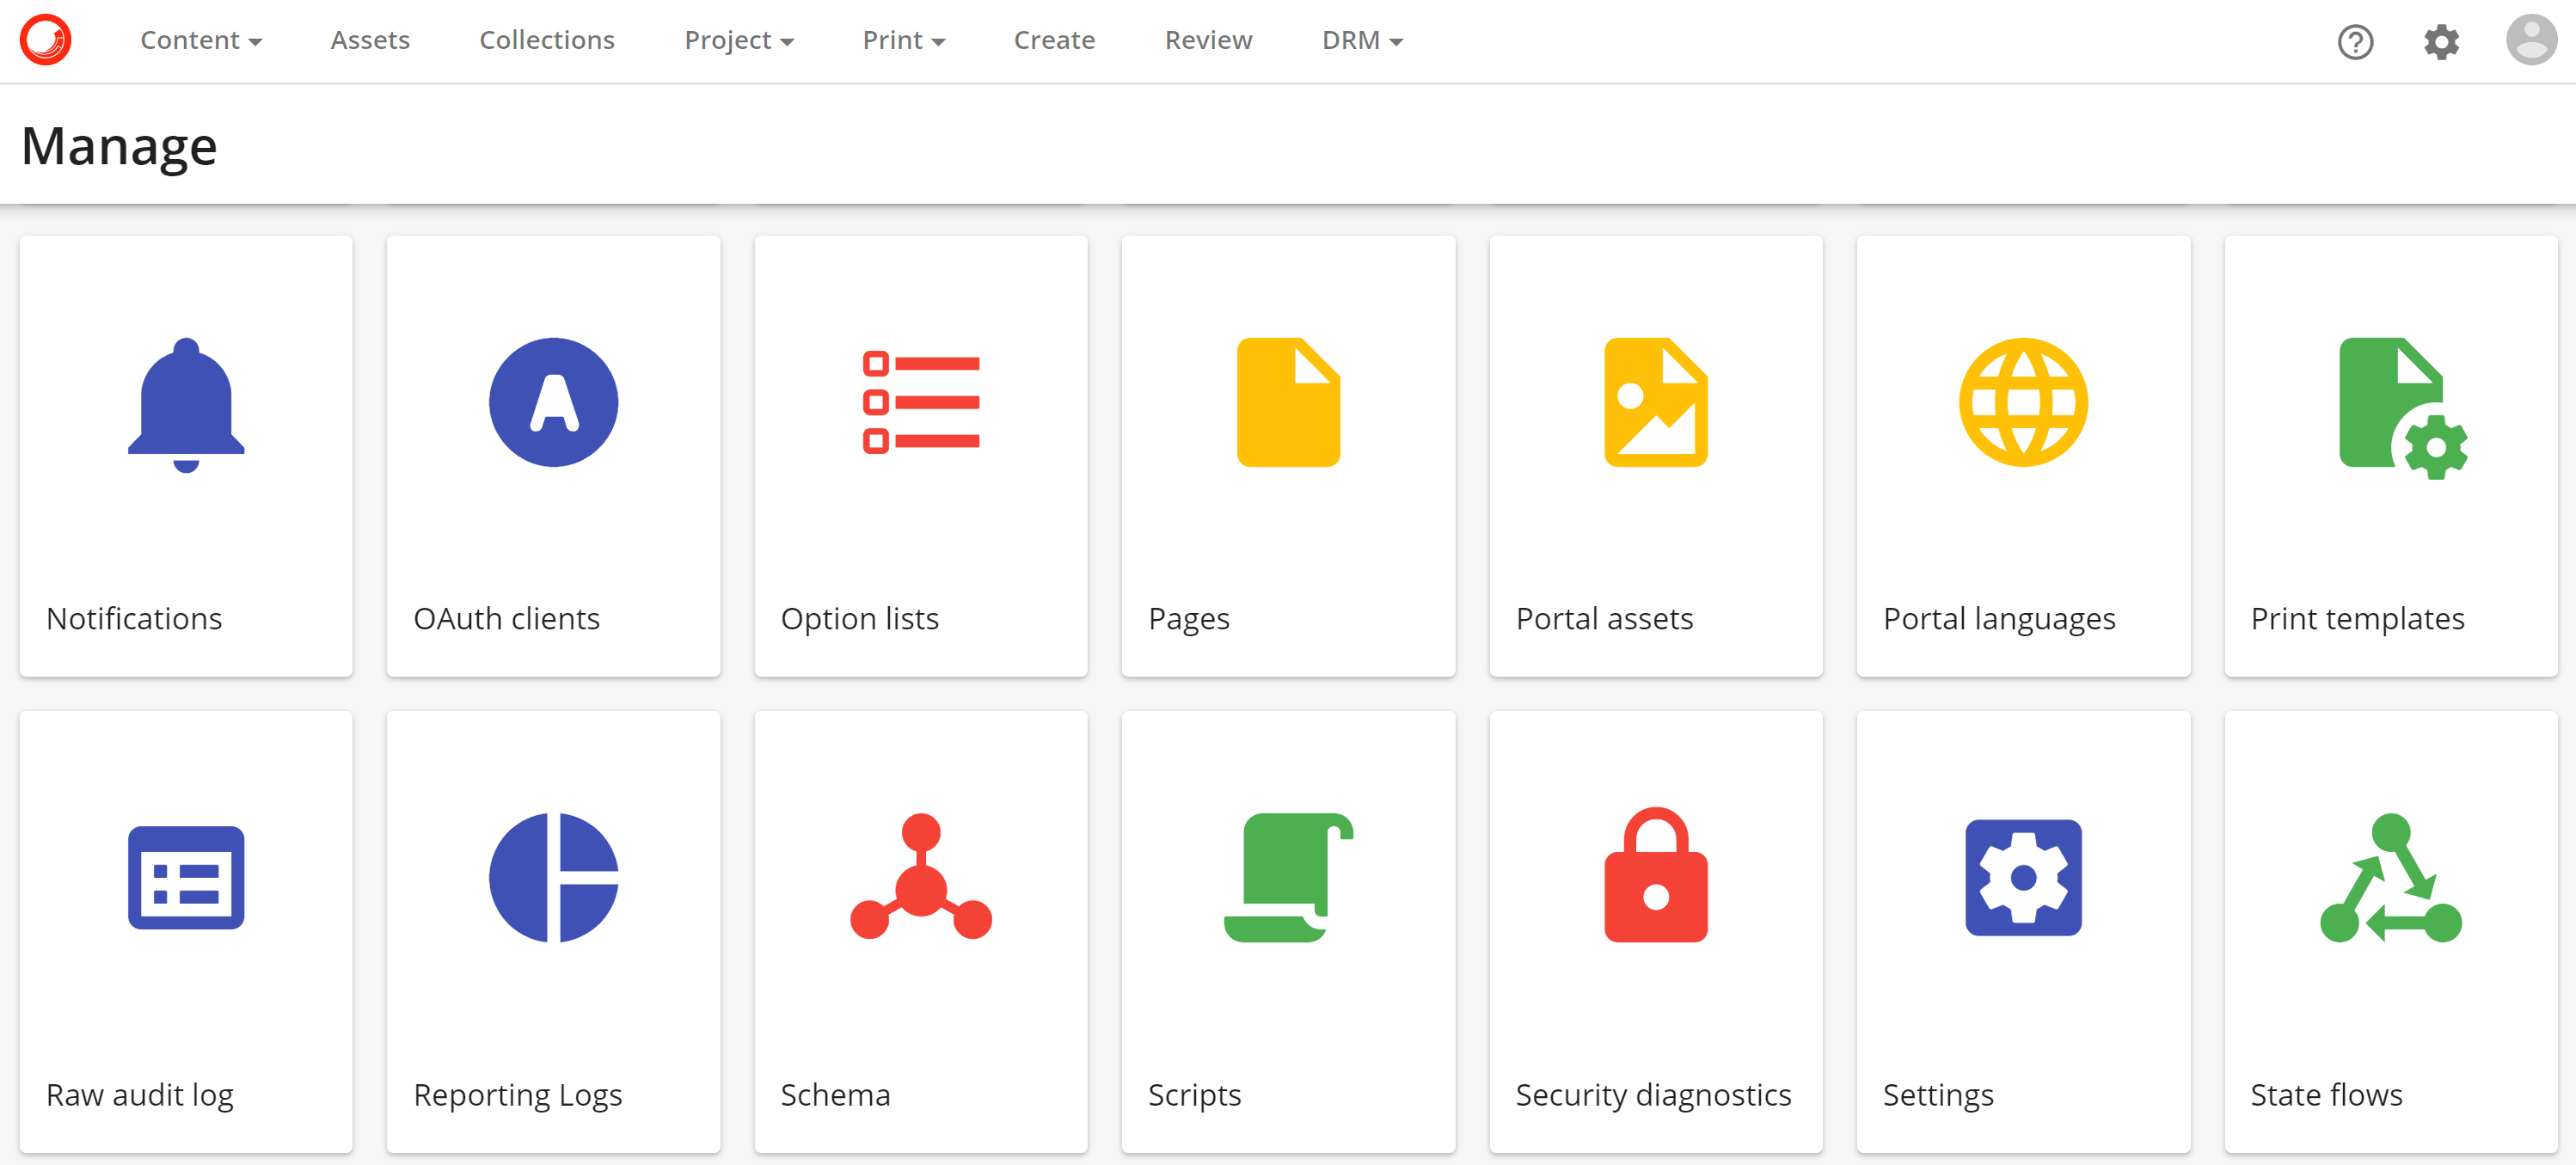Click the yellow Pages document icon
The image size is (2576, 1165).
click(x=1288, y=402)
